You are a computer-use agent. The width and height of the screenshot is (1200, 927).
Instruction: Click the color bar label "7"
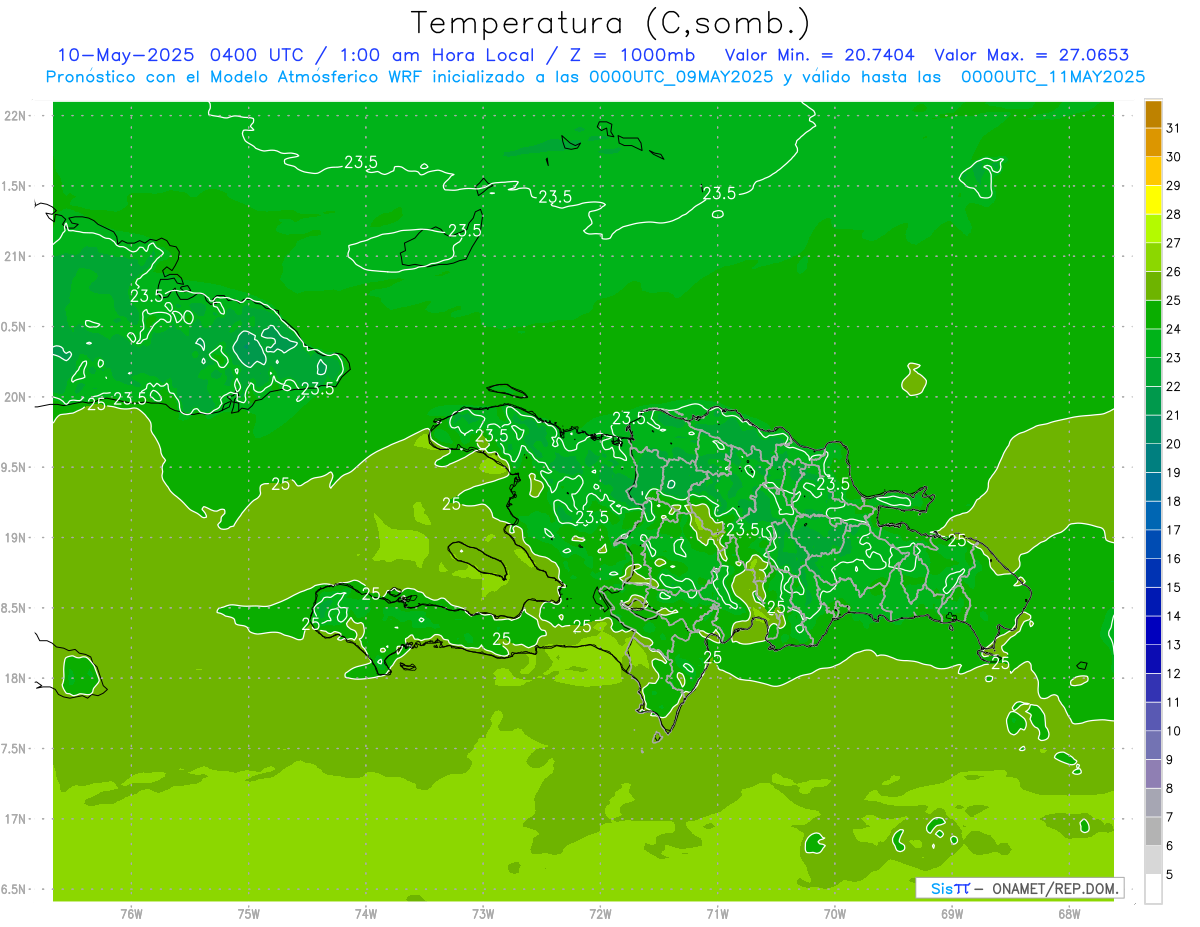click(1170, 818)
